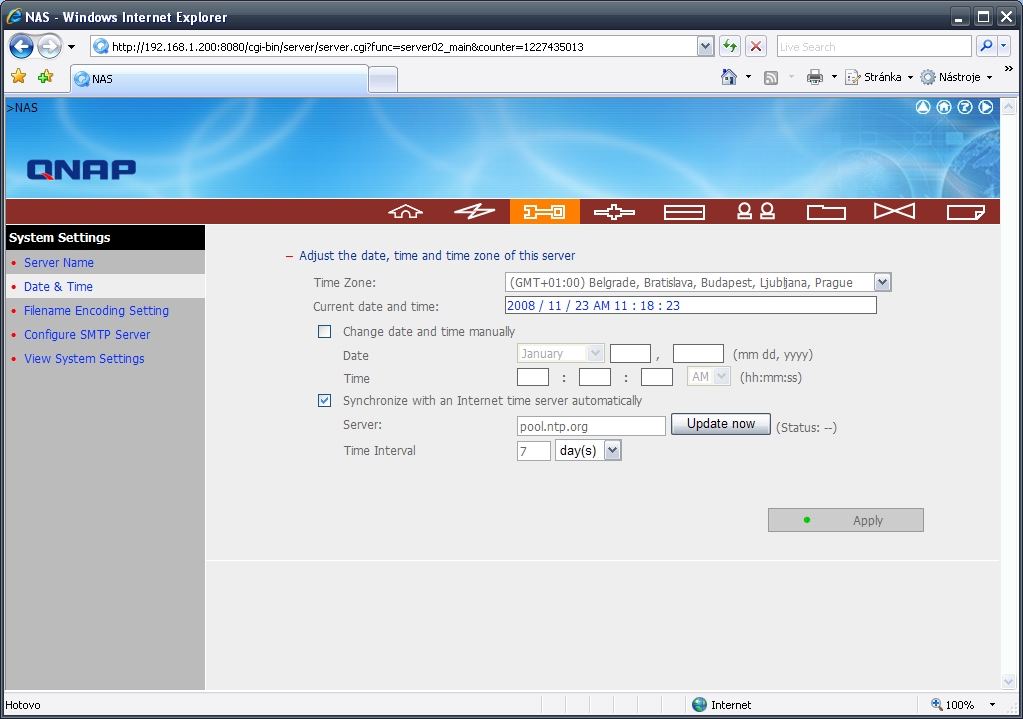Open the Device Configuration disk icon
The width and height of the screenshot is (1023, 719).
684,212
